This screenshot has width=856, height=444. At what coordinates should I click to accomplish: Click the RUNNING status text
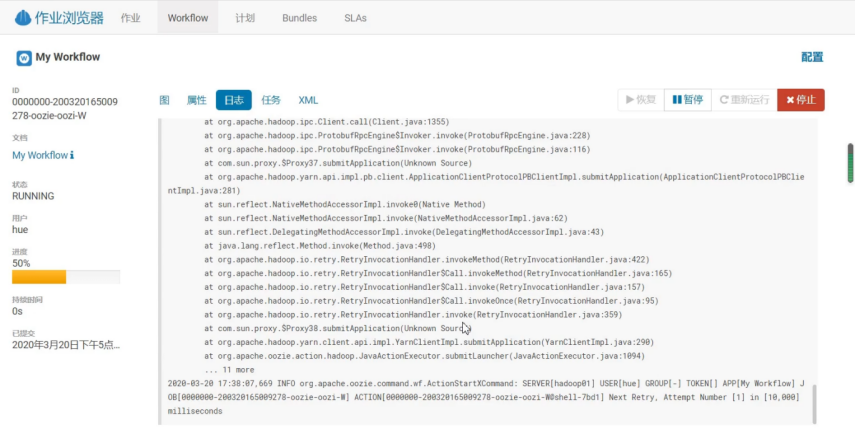coord(33,196)
